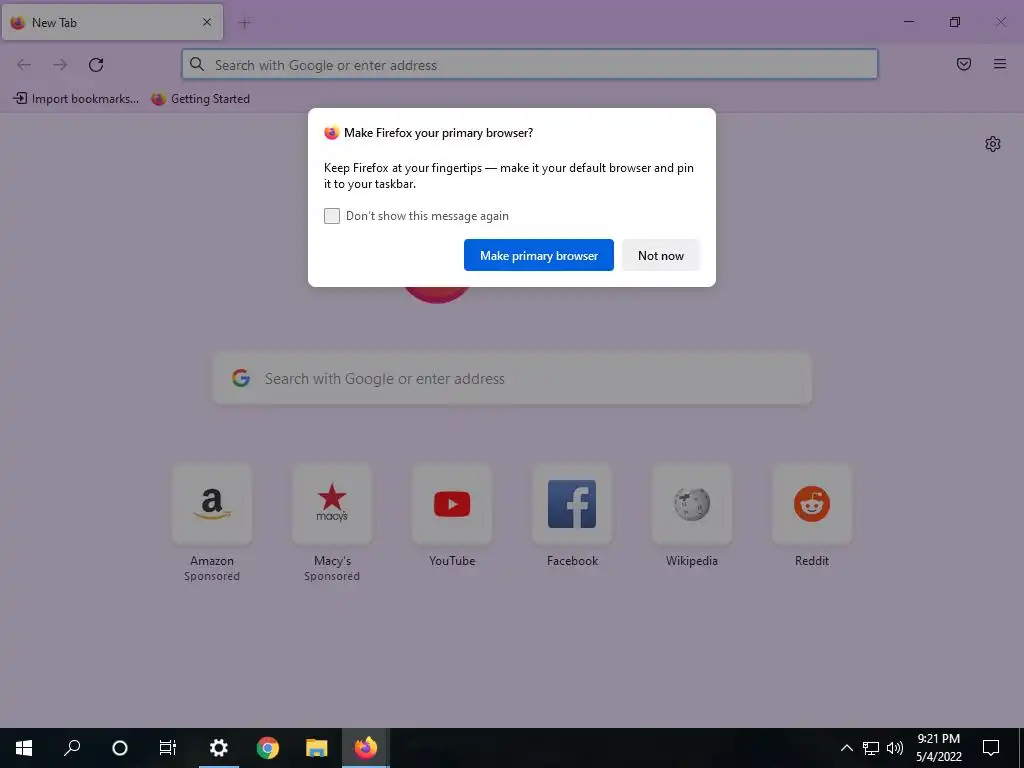Open the Windows Start menu
1024x768 pixels.
(24, 748)
